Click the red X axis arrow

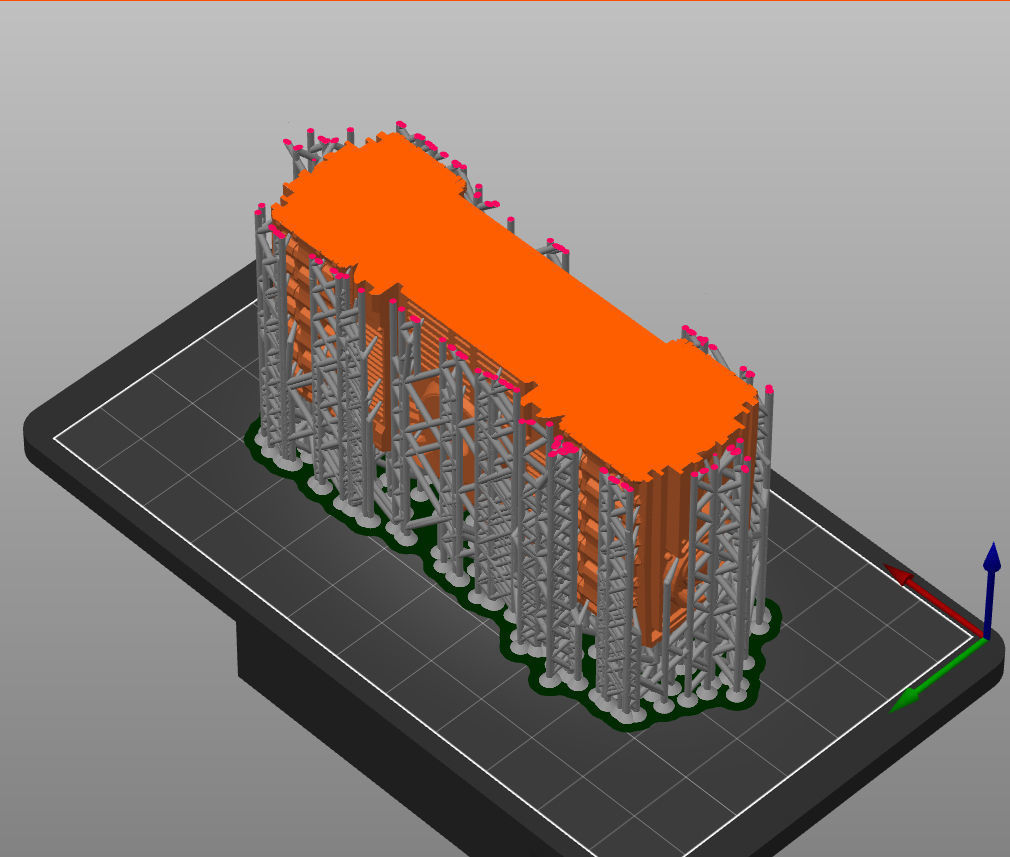[934, 600]
